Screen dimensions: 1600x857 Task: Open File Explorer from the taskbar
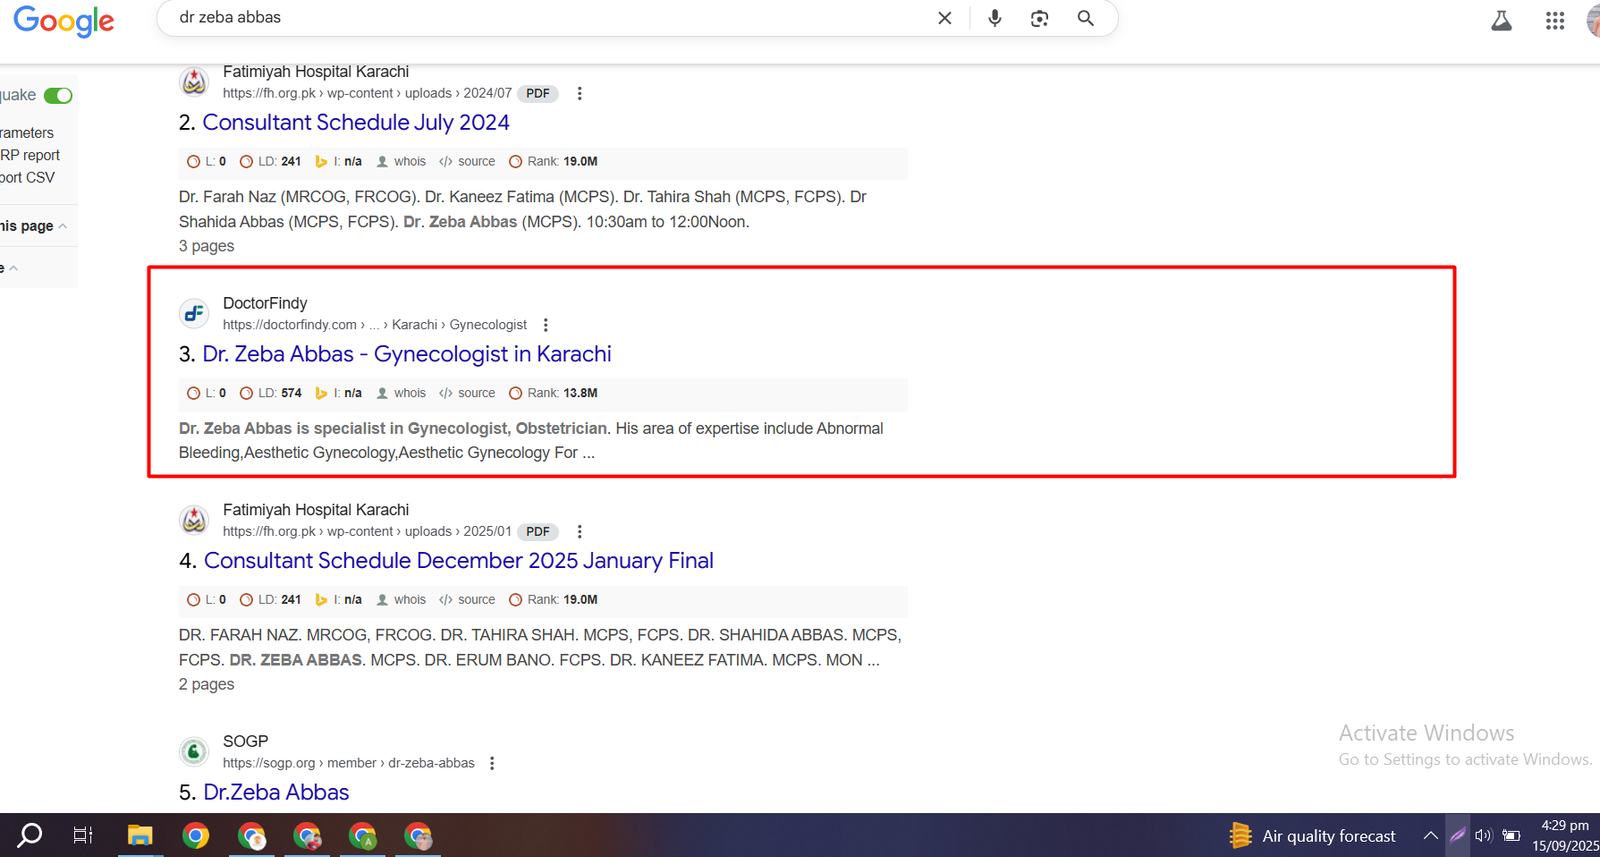click(139, 835)
